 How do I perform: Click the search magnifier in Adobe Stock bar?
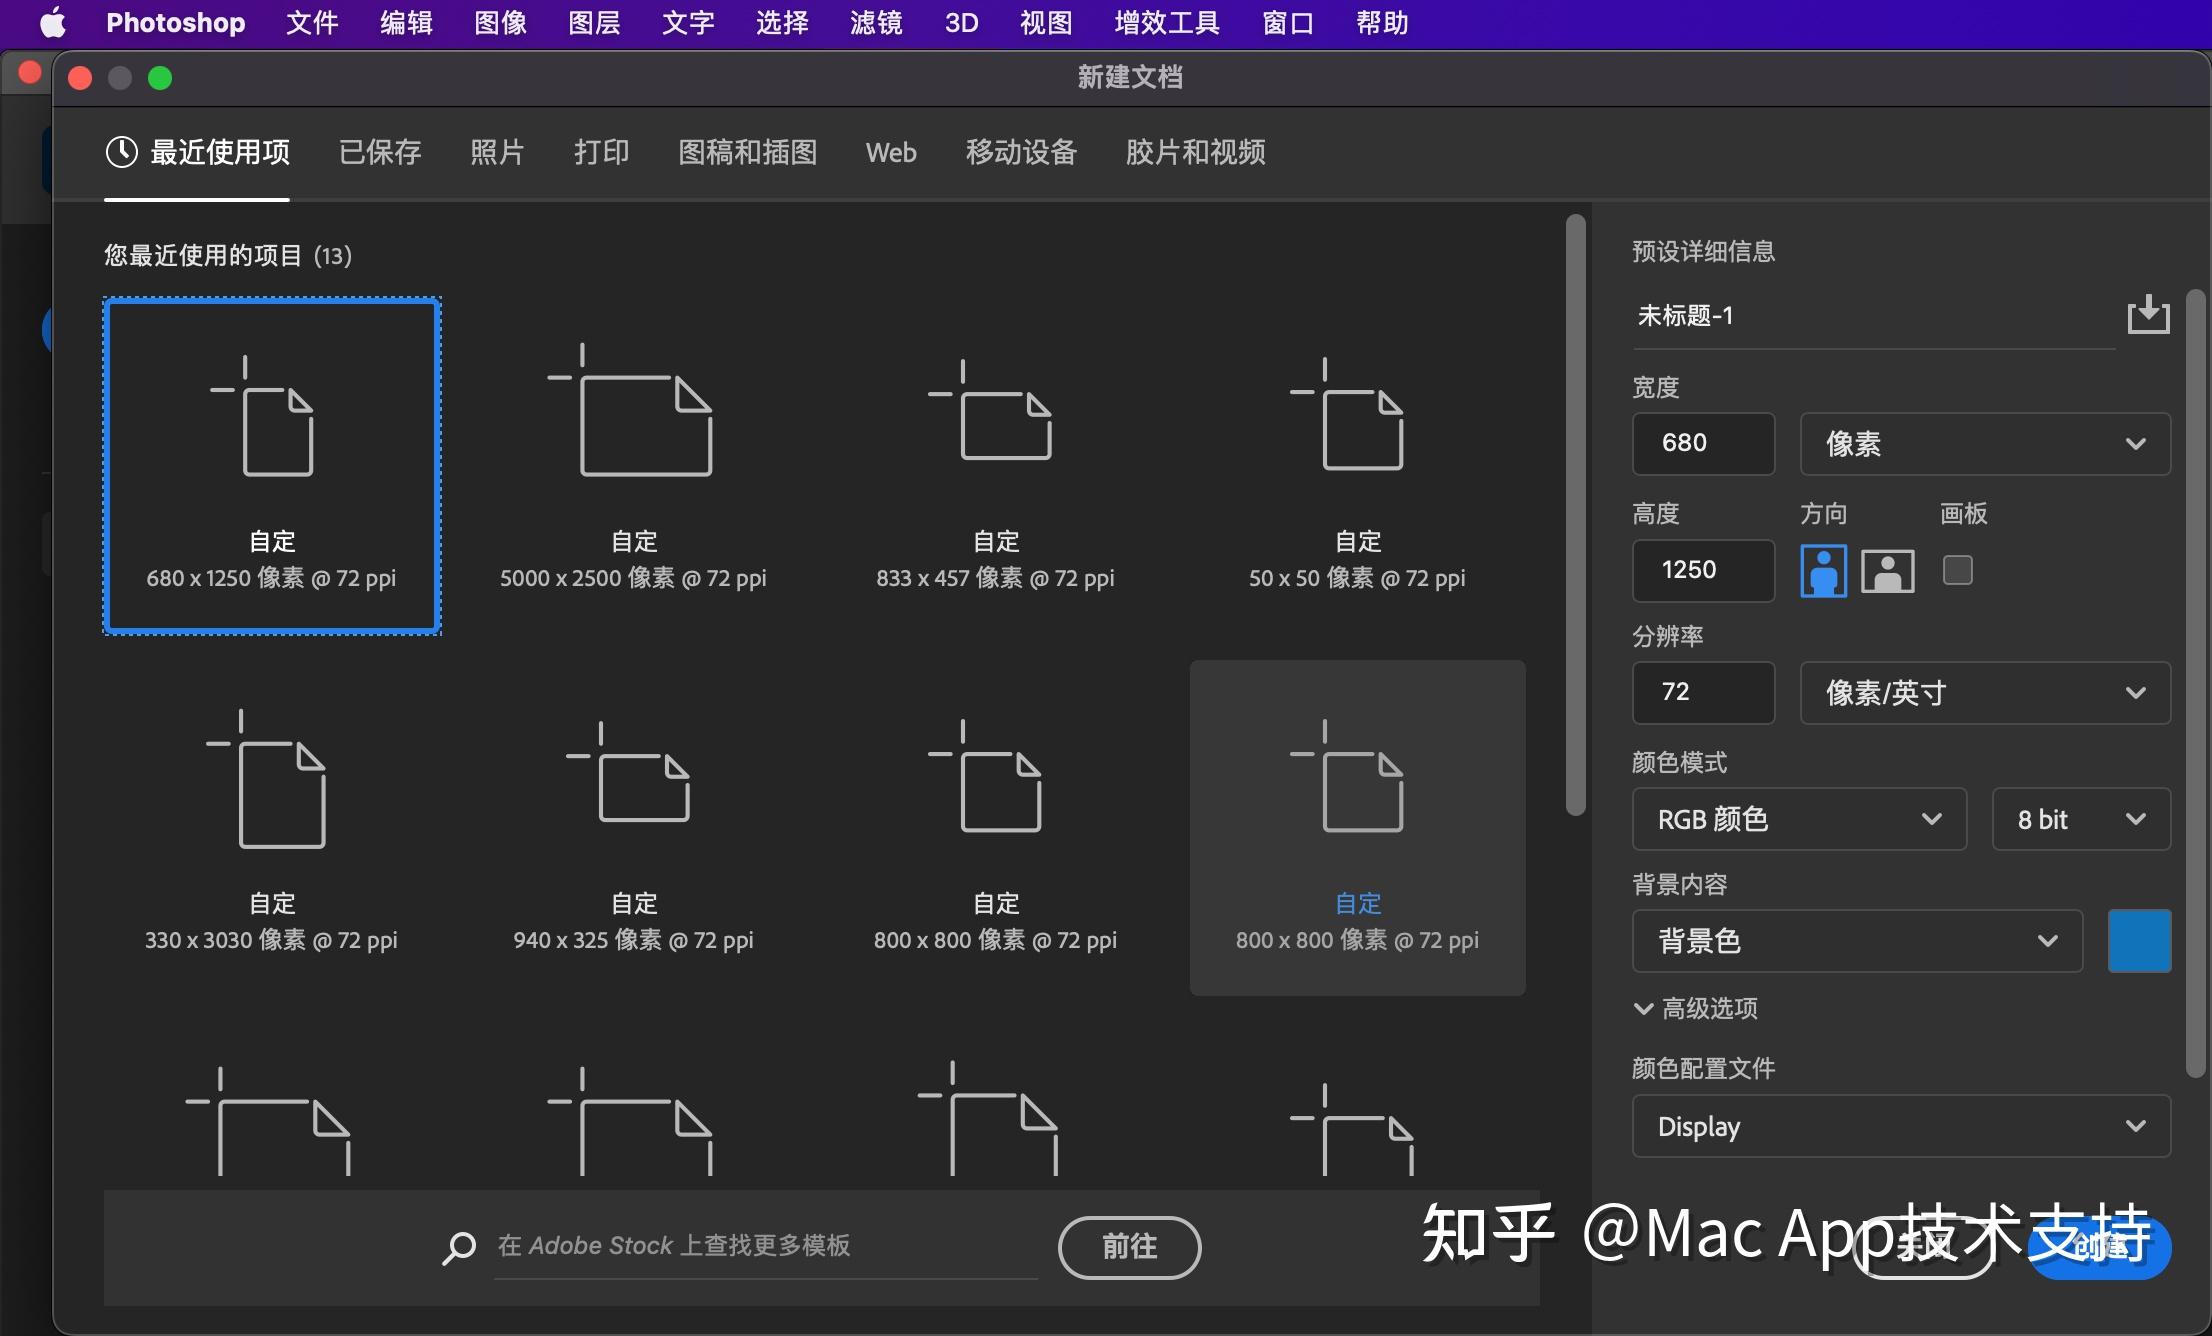pos(458,1247)
